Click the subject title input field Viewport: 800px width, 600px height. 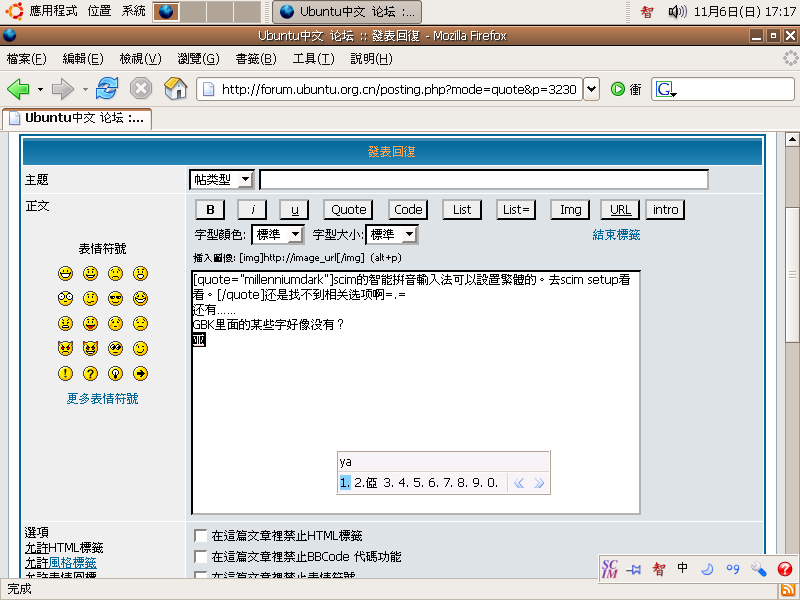pos(484,180)
